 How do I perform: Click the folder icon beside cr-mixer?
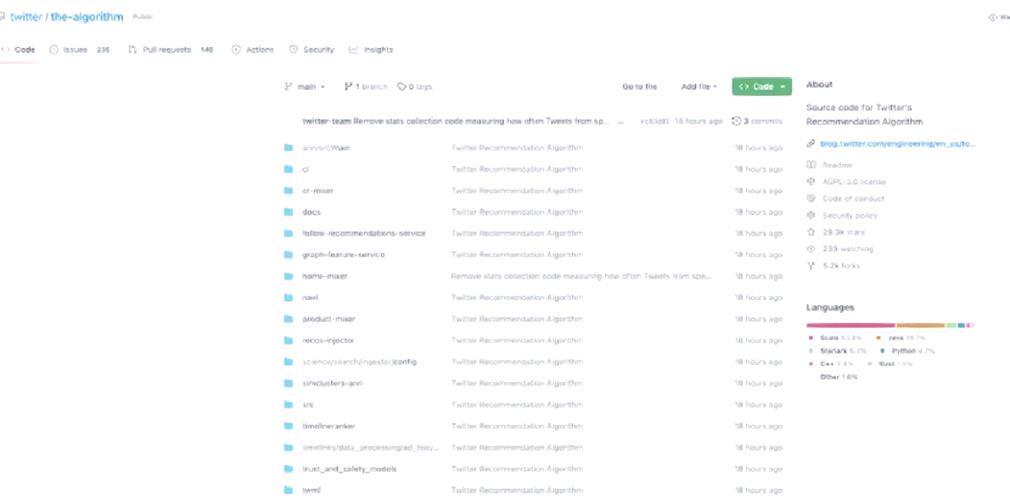pos(288,191)
